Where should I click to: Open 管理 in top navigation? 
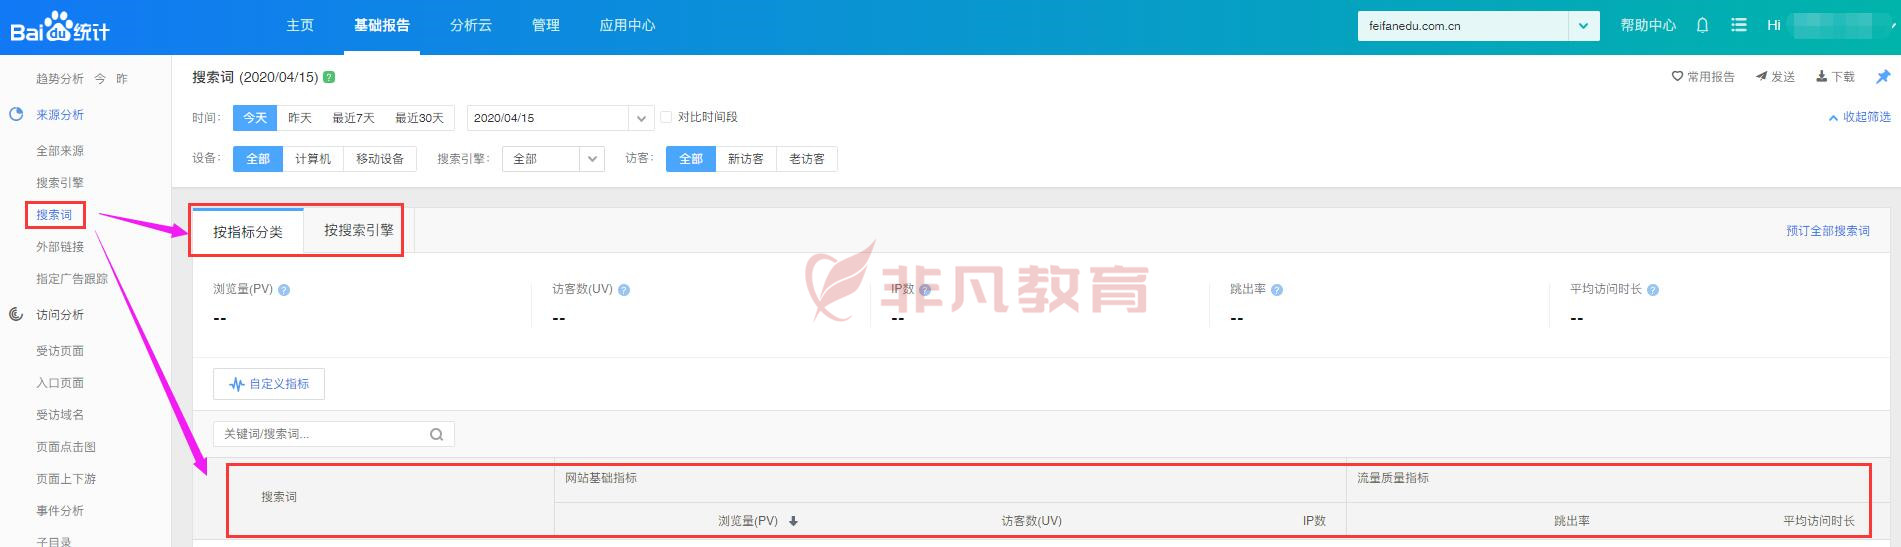(546, 25)
